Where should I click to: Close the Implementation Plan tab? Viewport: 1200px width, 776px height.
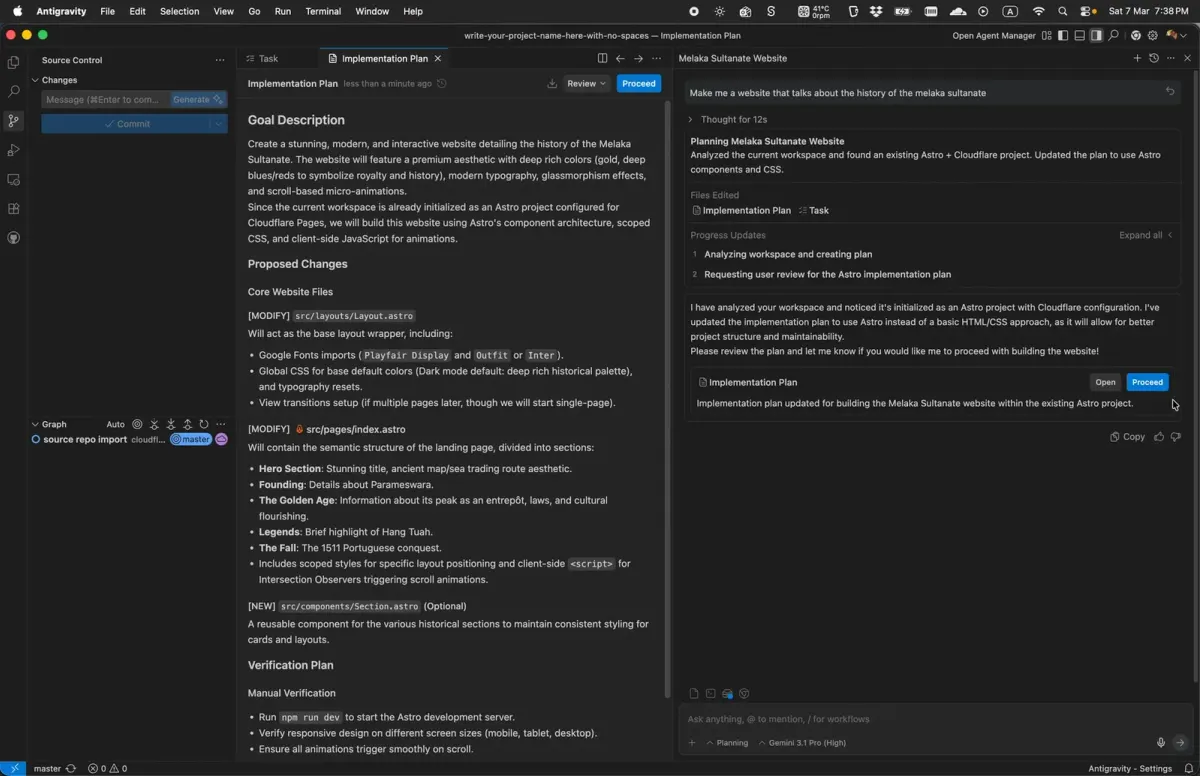[x=437, y=59]
